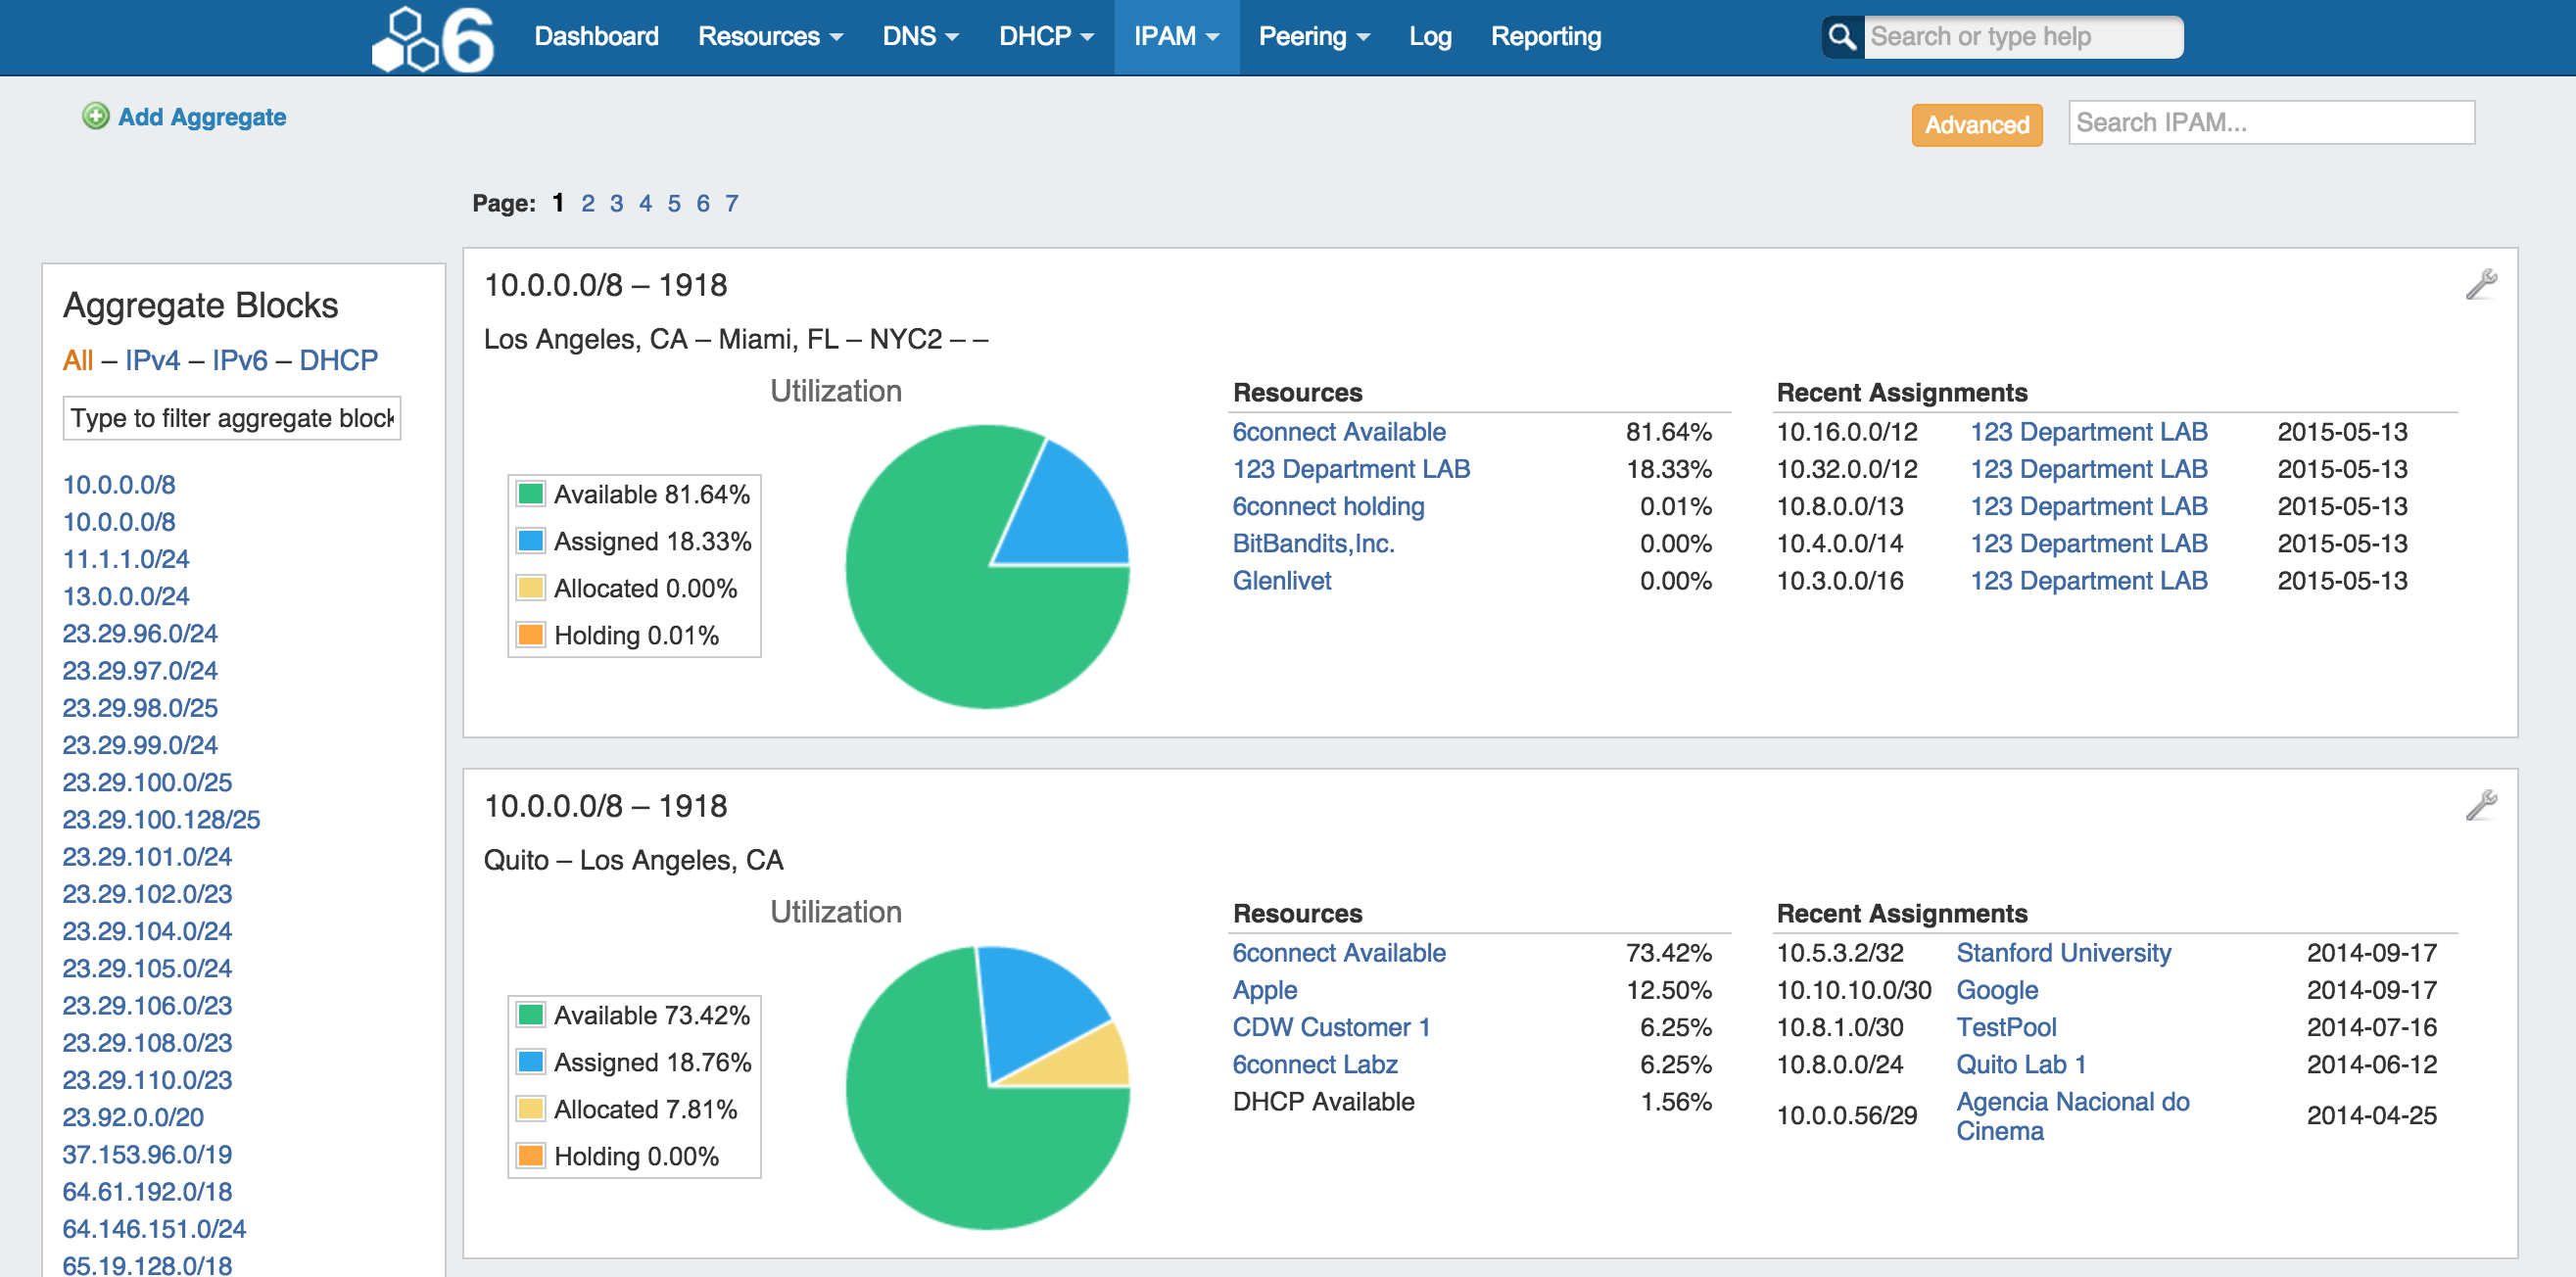Open 23.29.98.0/25 aggregate block

coord(140,708)
